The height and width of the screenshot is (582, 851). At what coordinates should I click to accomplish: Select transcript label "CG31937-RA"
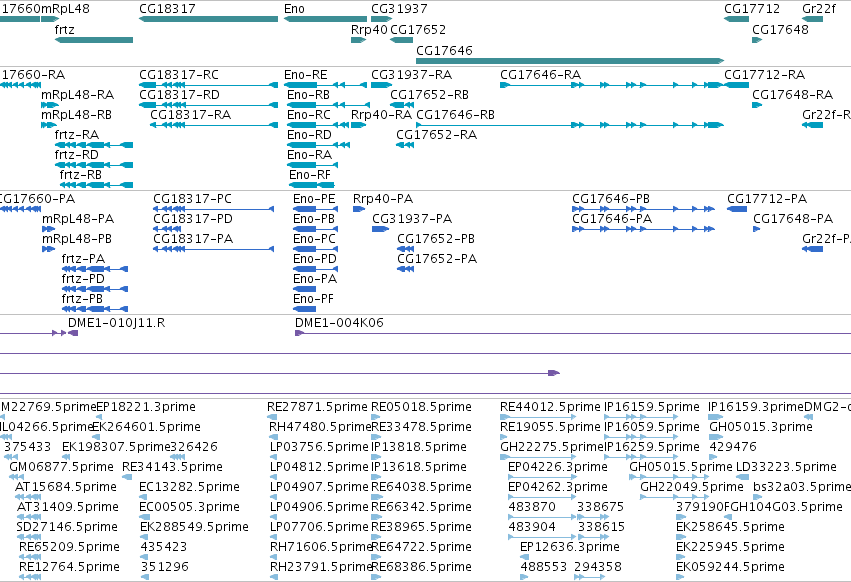coord(411,74)
